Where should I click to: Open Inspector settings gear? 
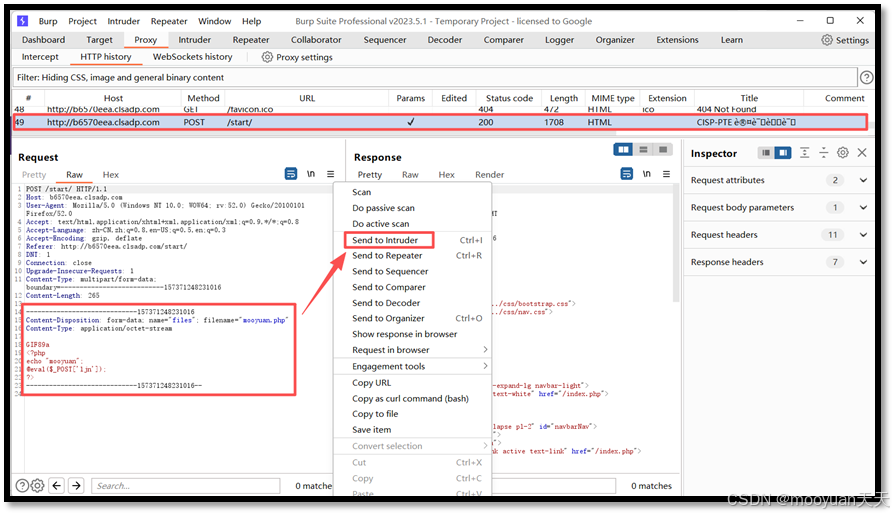[x=843, y=153]
